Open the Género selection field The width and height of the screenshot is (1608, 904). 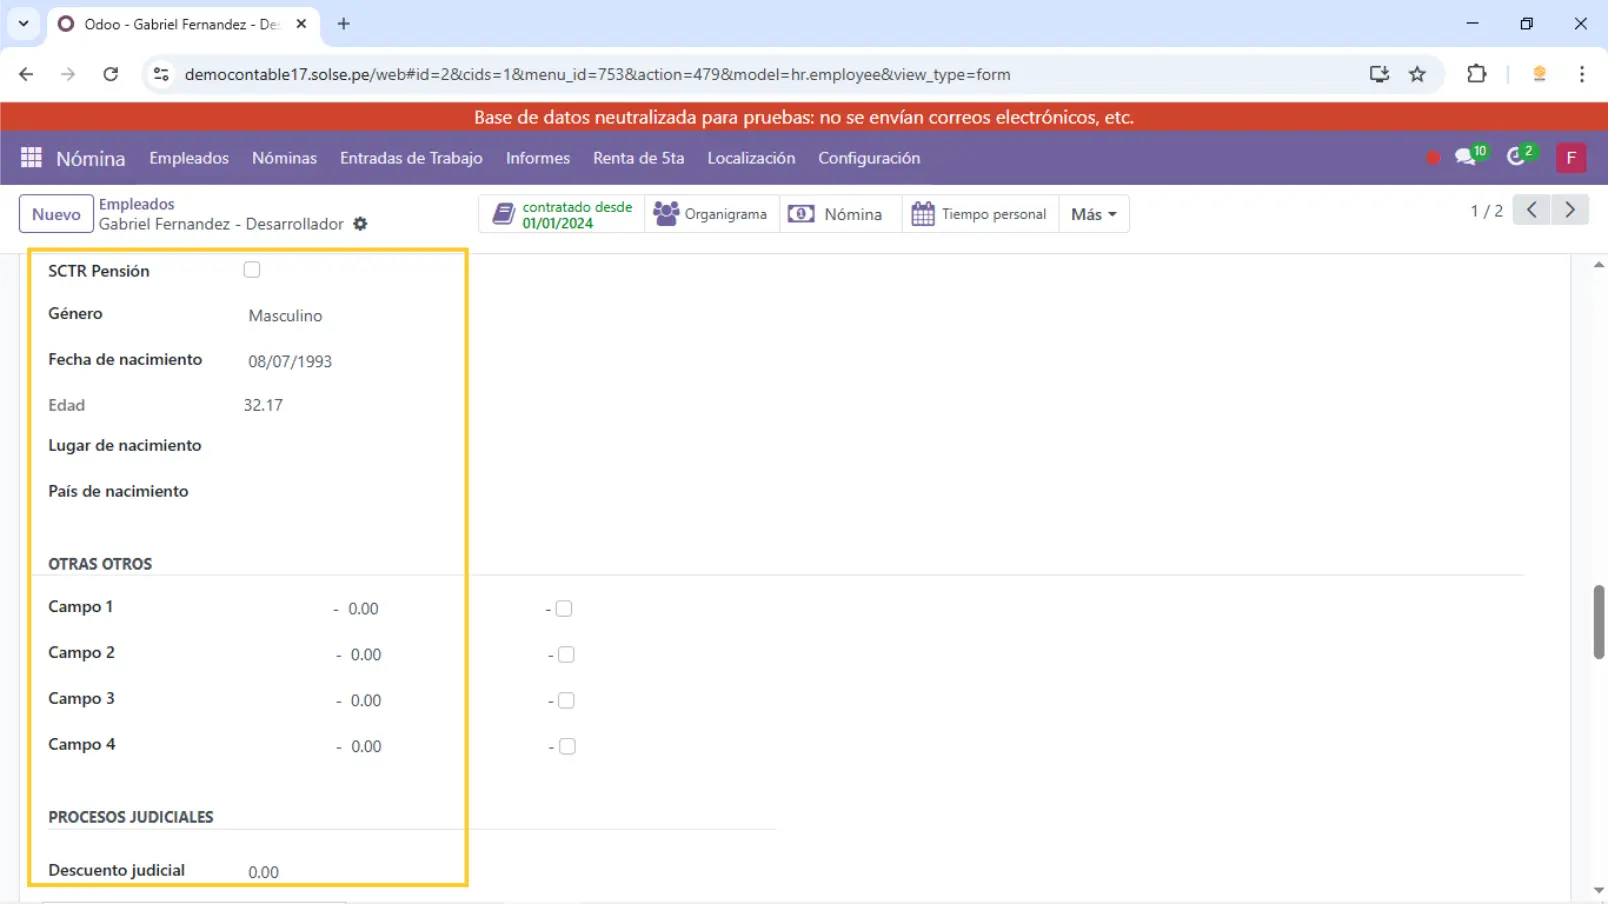click(x=340, y=316)
